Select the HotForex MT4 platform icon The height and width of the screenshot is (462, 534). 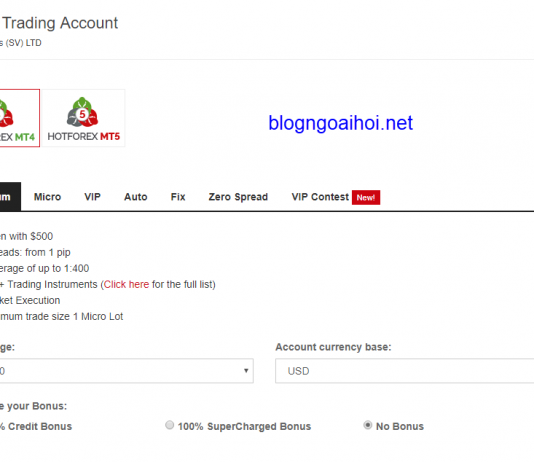19,118
